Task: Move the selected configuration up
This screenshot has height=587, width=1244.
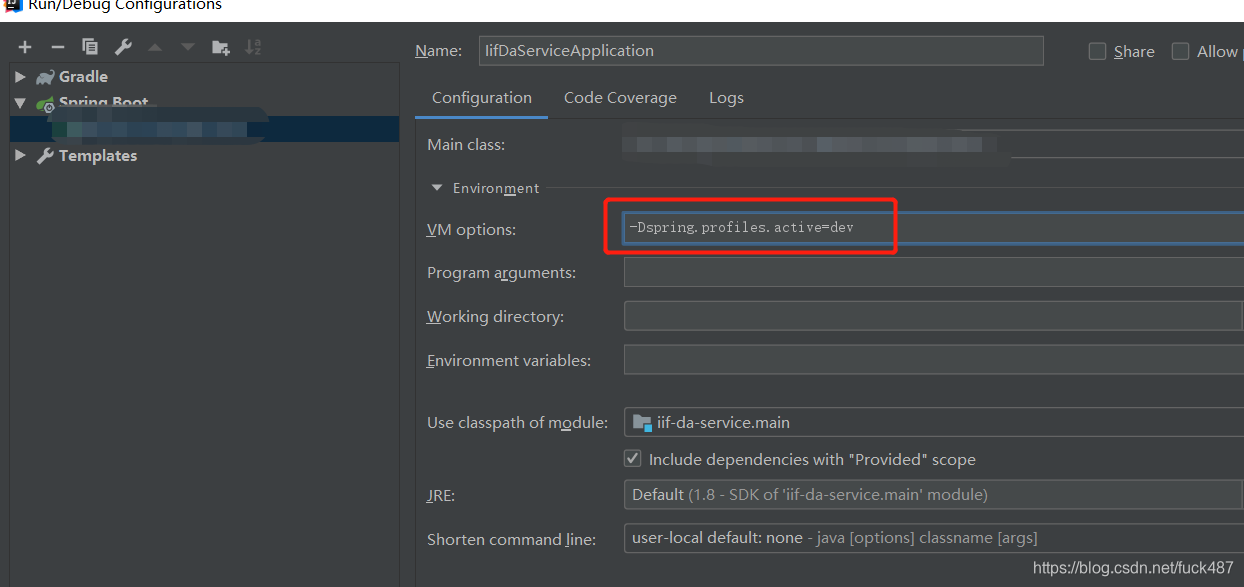Action: coord(156,46)
